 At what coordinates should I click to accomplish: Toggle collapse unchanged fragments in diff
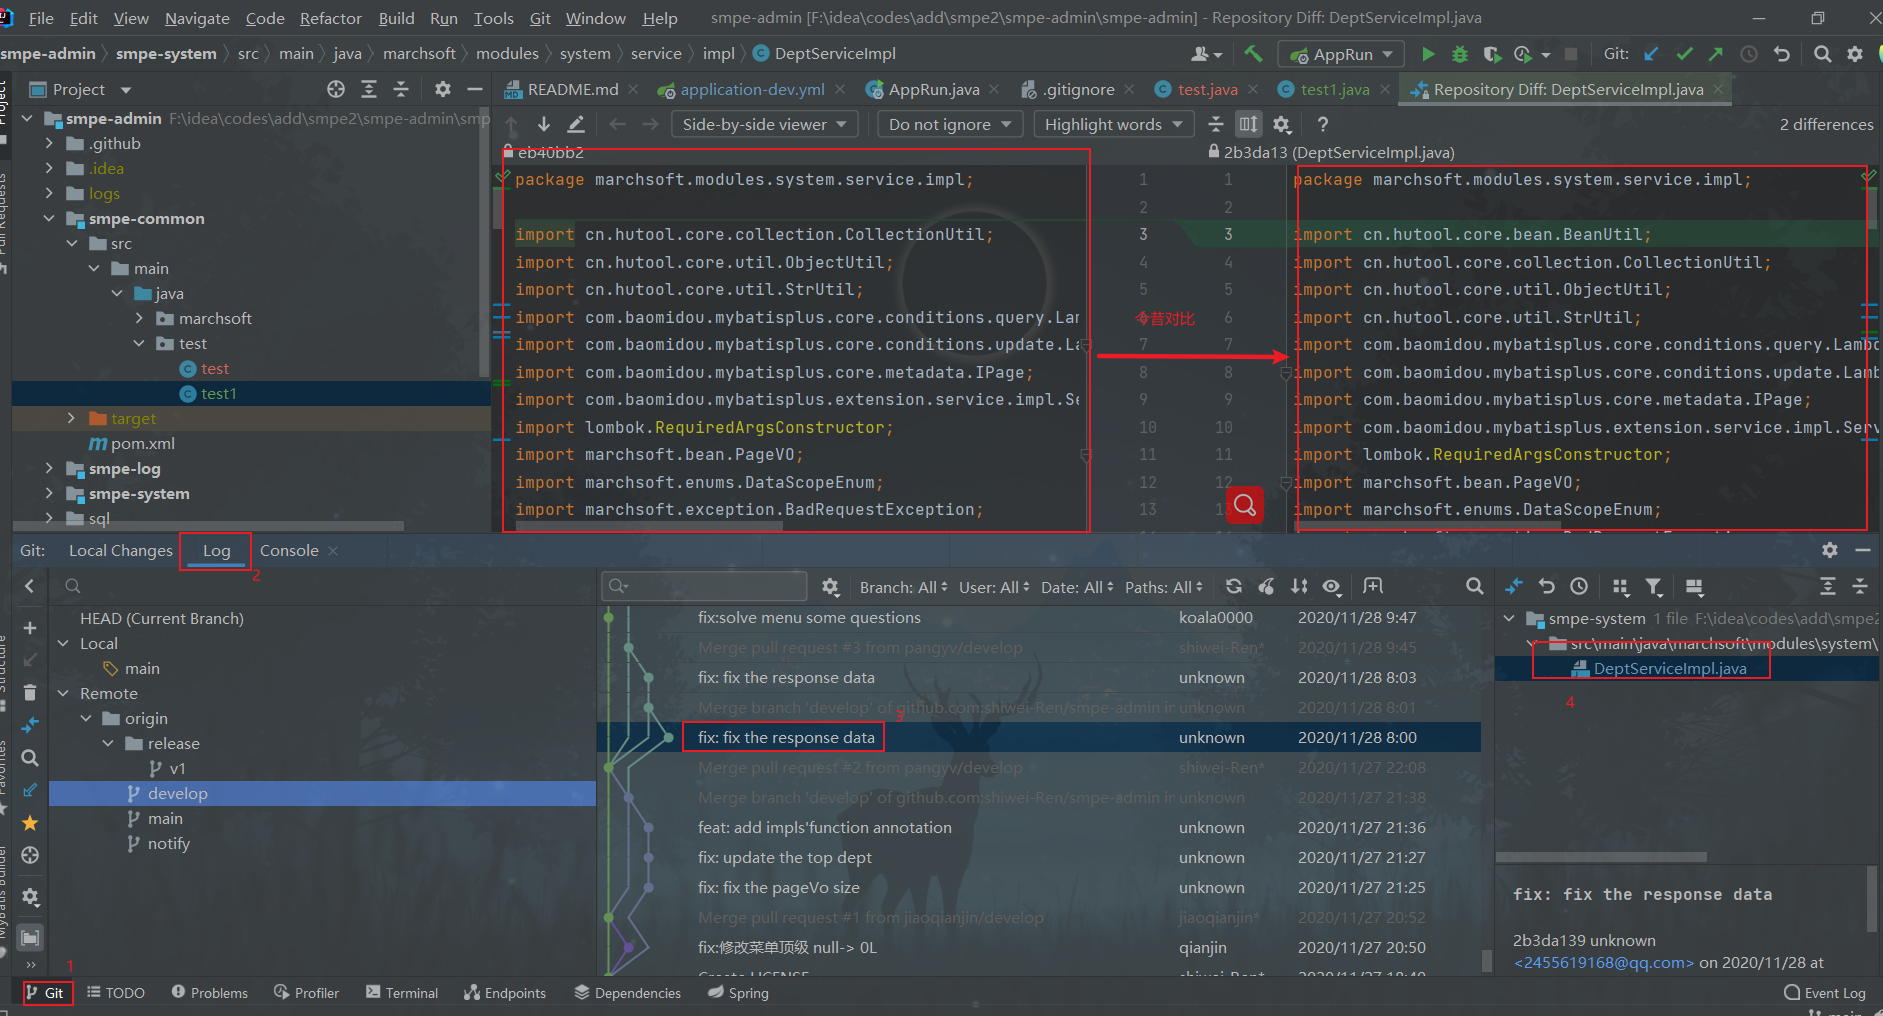tap(1216, 124)
